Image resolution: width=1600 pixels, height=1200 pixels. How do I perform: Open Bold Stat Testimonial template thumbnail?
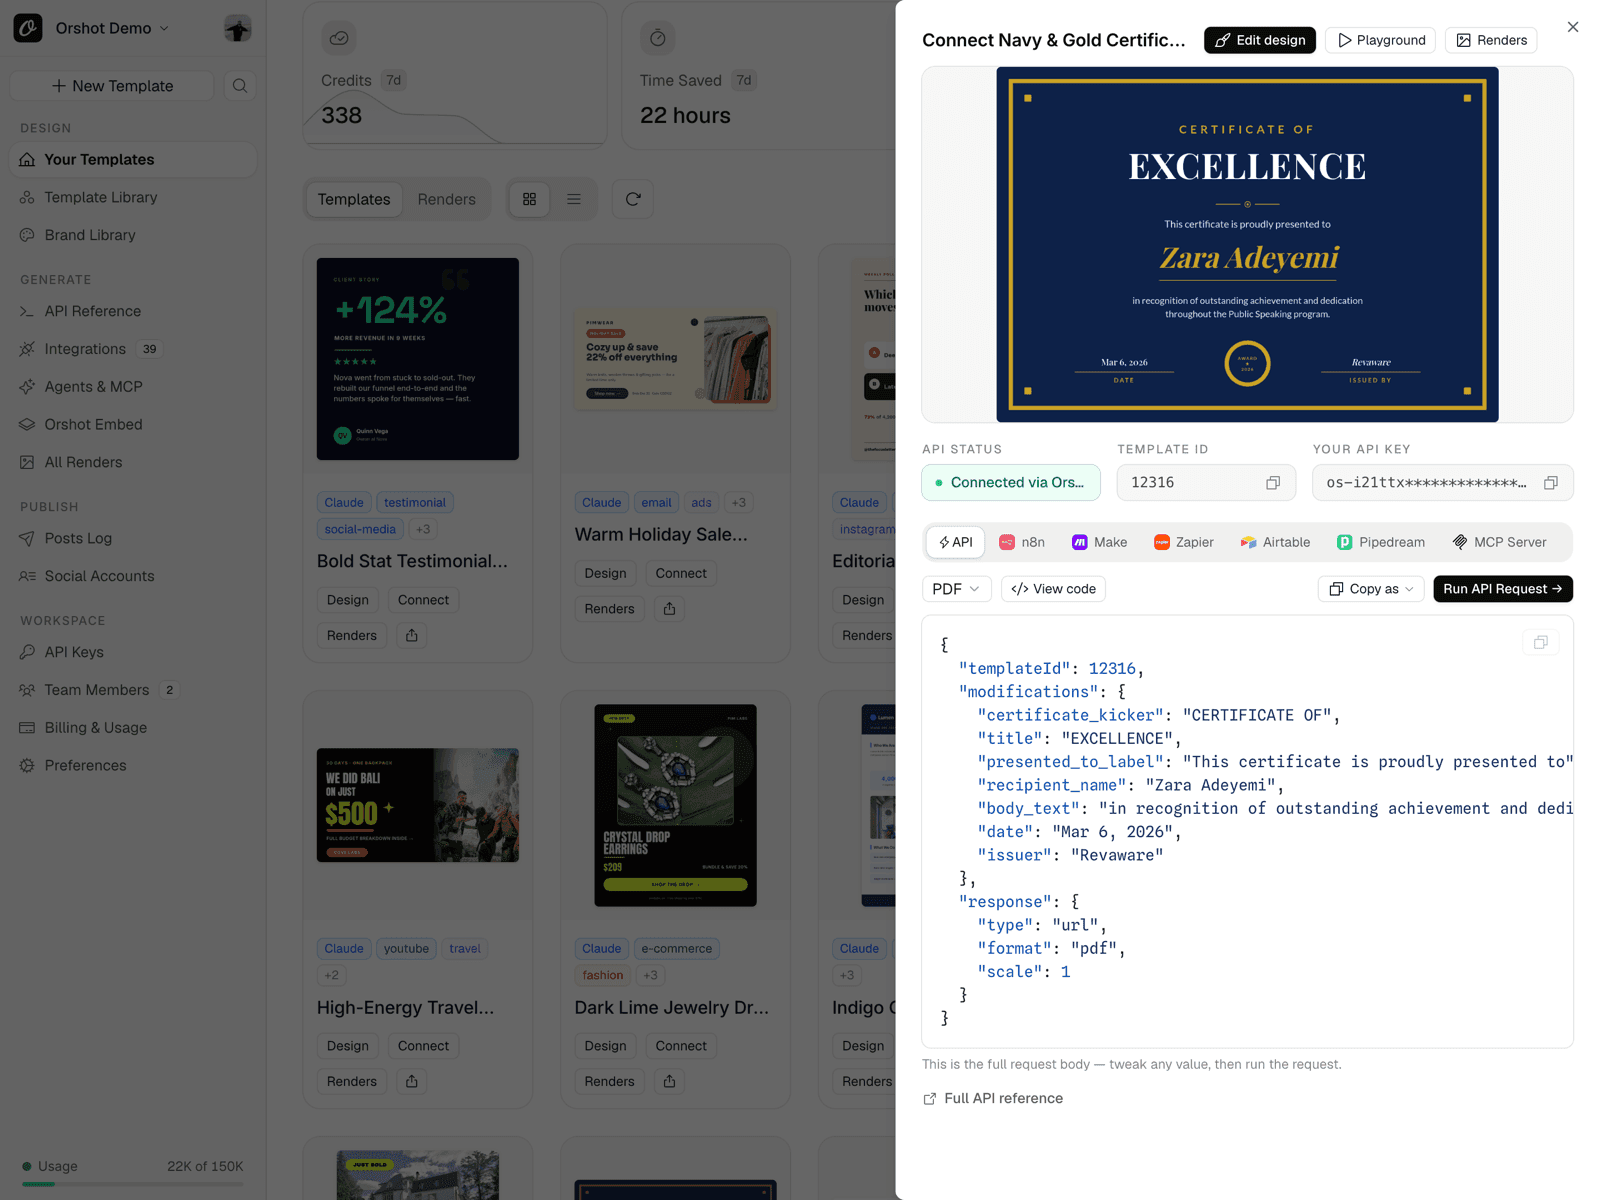pyautogui.click(x=418, y=359)
